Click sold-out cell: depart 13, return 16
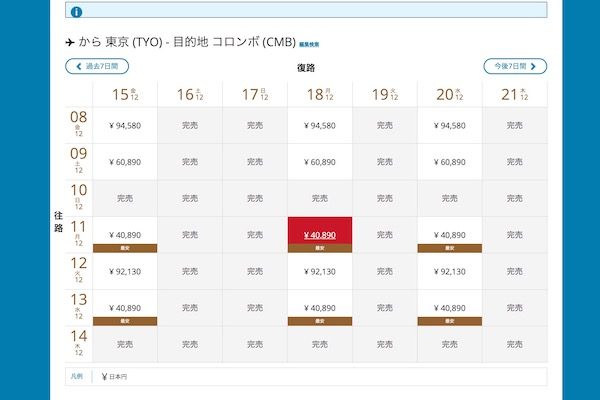 190,308
